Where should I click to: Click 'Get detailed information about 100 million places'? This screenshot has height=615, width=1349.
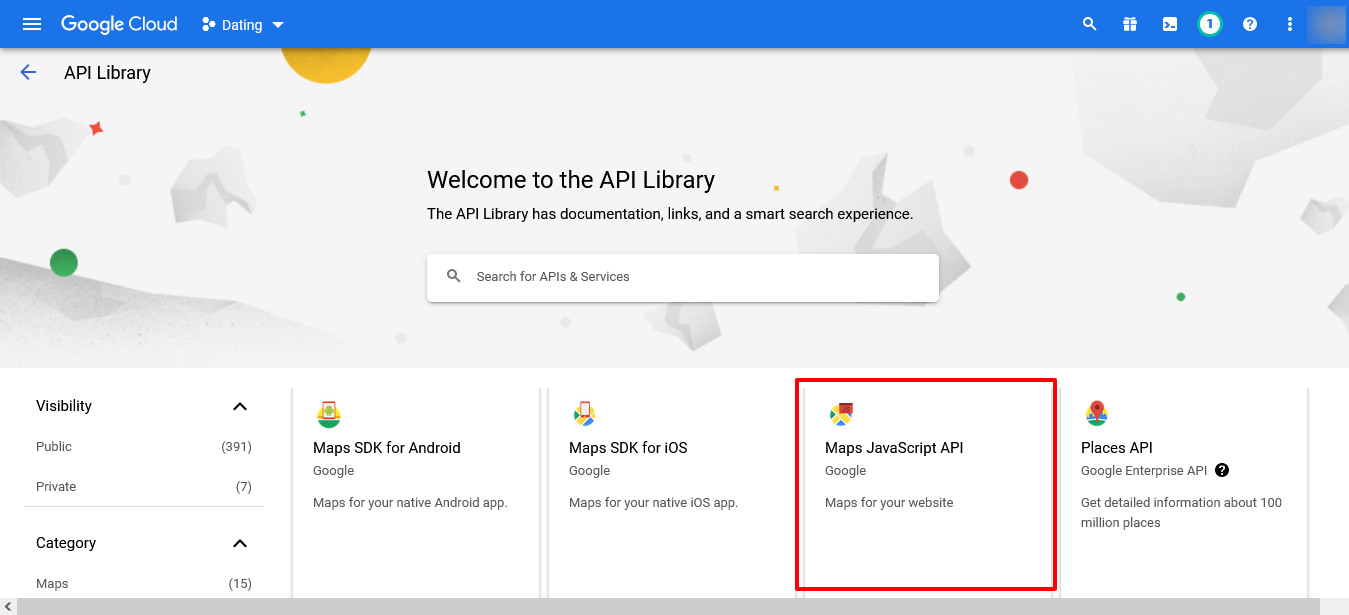click(1181, 513)
